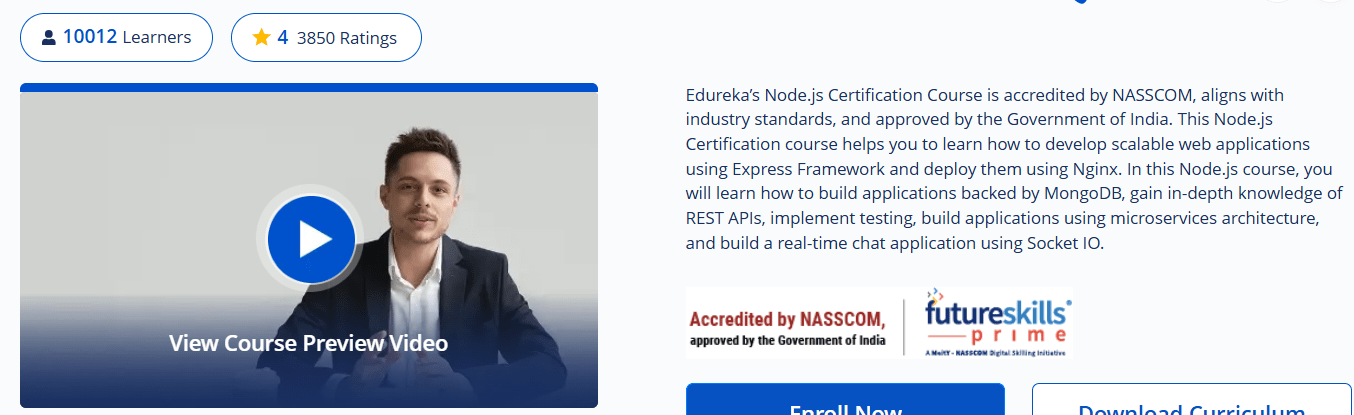Select the ratings pill with star
The image size is (1354, 415).
[x=326, y=38]
